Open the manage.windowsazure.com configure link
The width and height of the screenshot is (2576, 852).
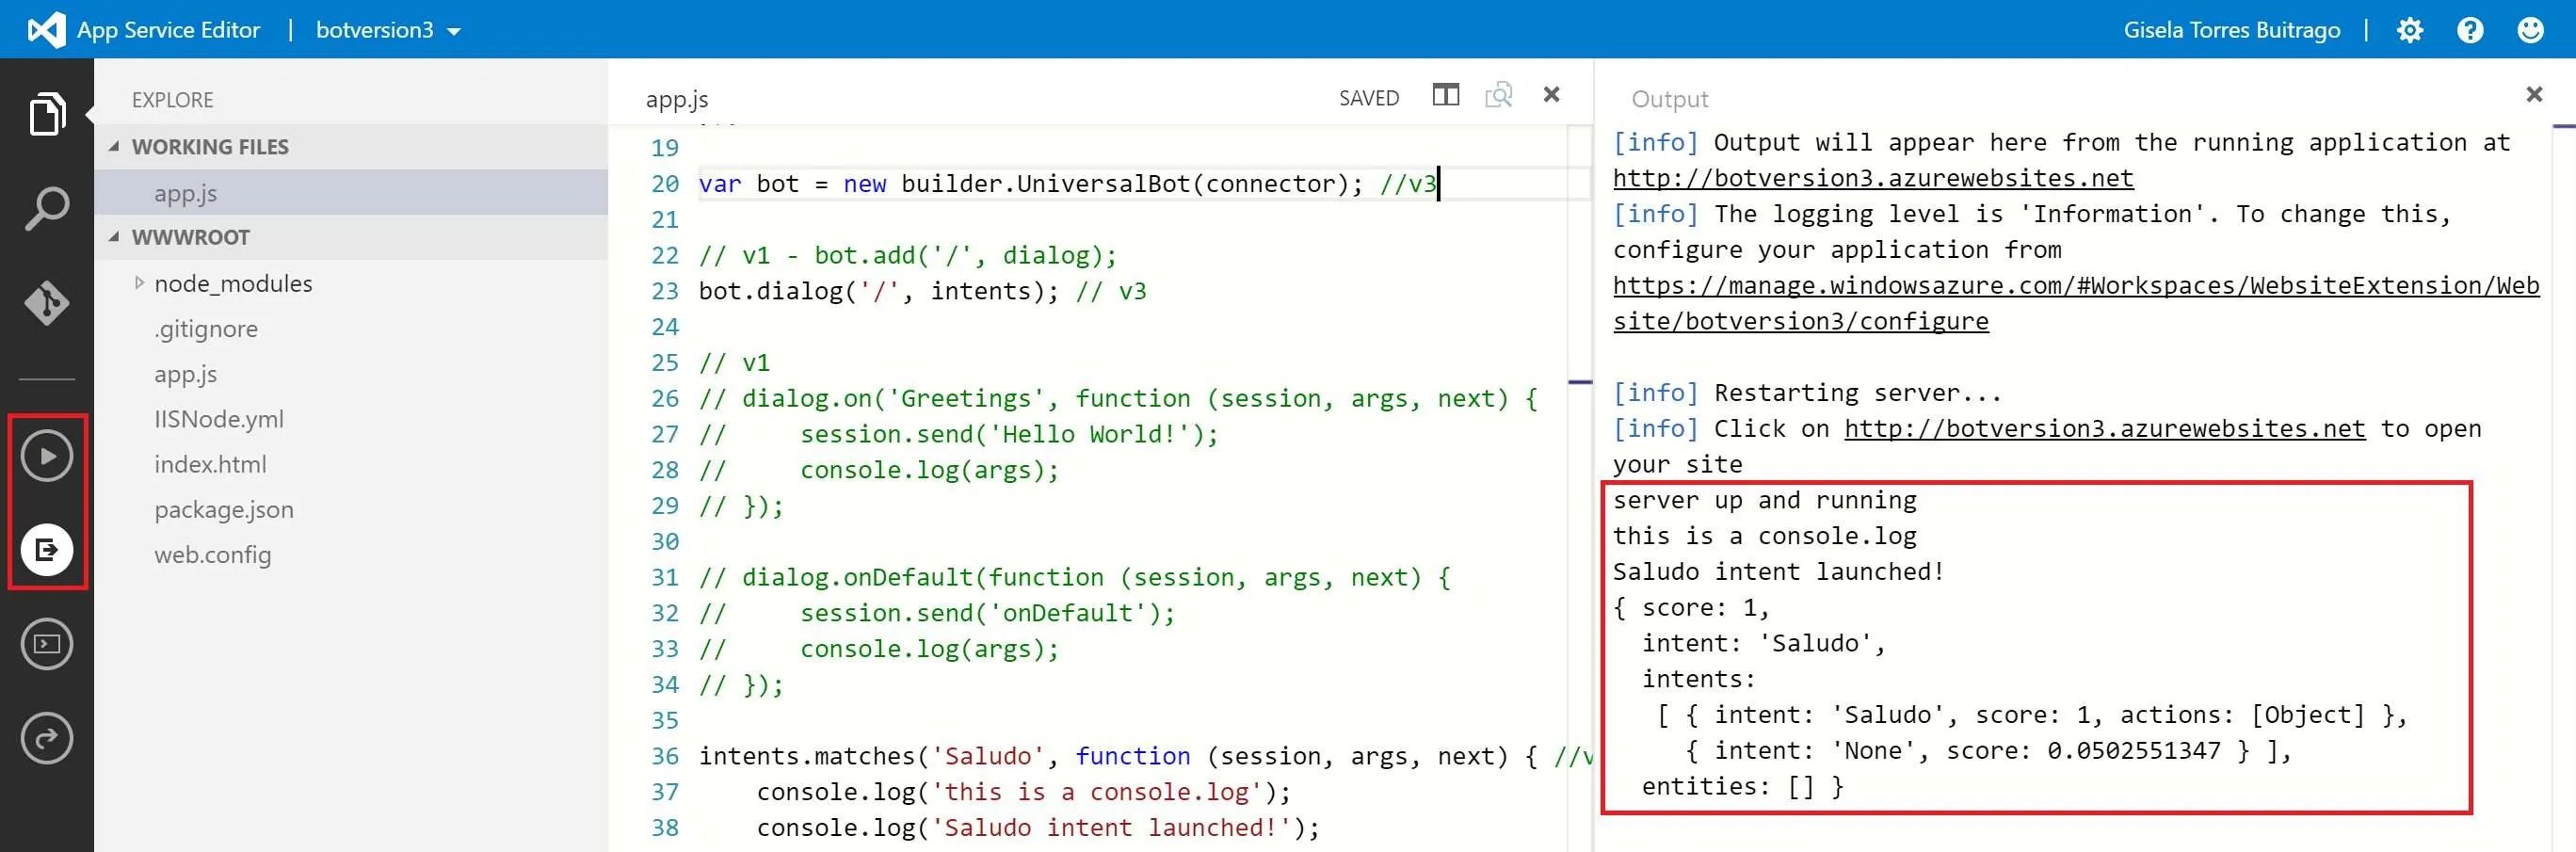point(2076,303)
